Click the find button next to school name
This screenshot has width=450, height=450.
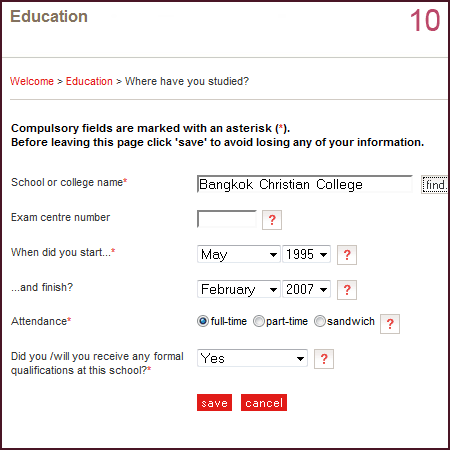pyautogui.click(x=435, y=185)
